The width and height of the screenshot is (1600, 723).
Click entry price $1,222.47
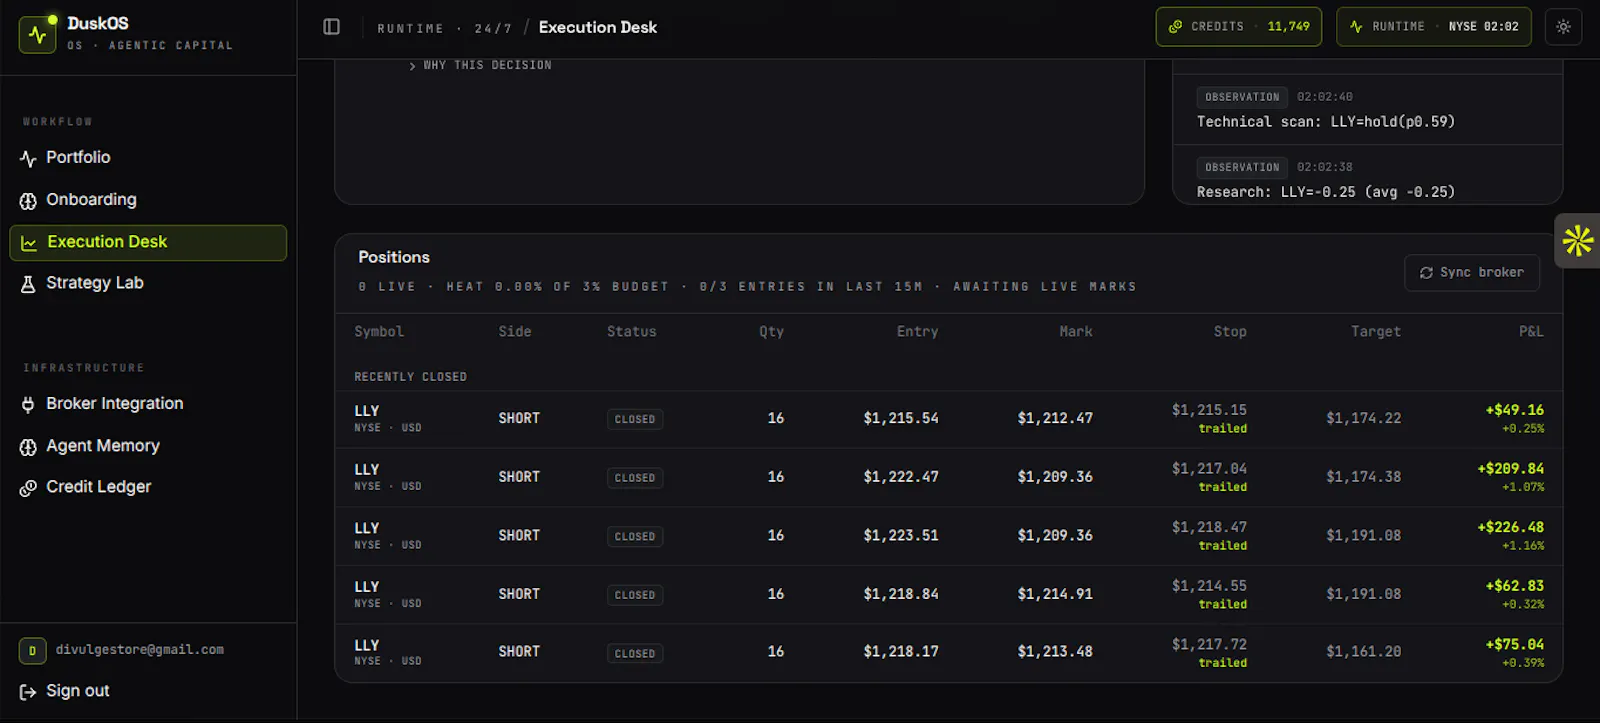tap(901, 477)
